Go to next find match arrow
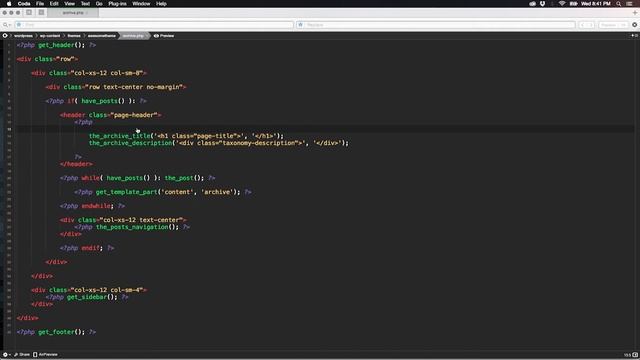 point(591,25)
